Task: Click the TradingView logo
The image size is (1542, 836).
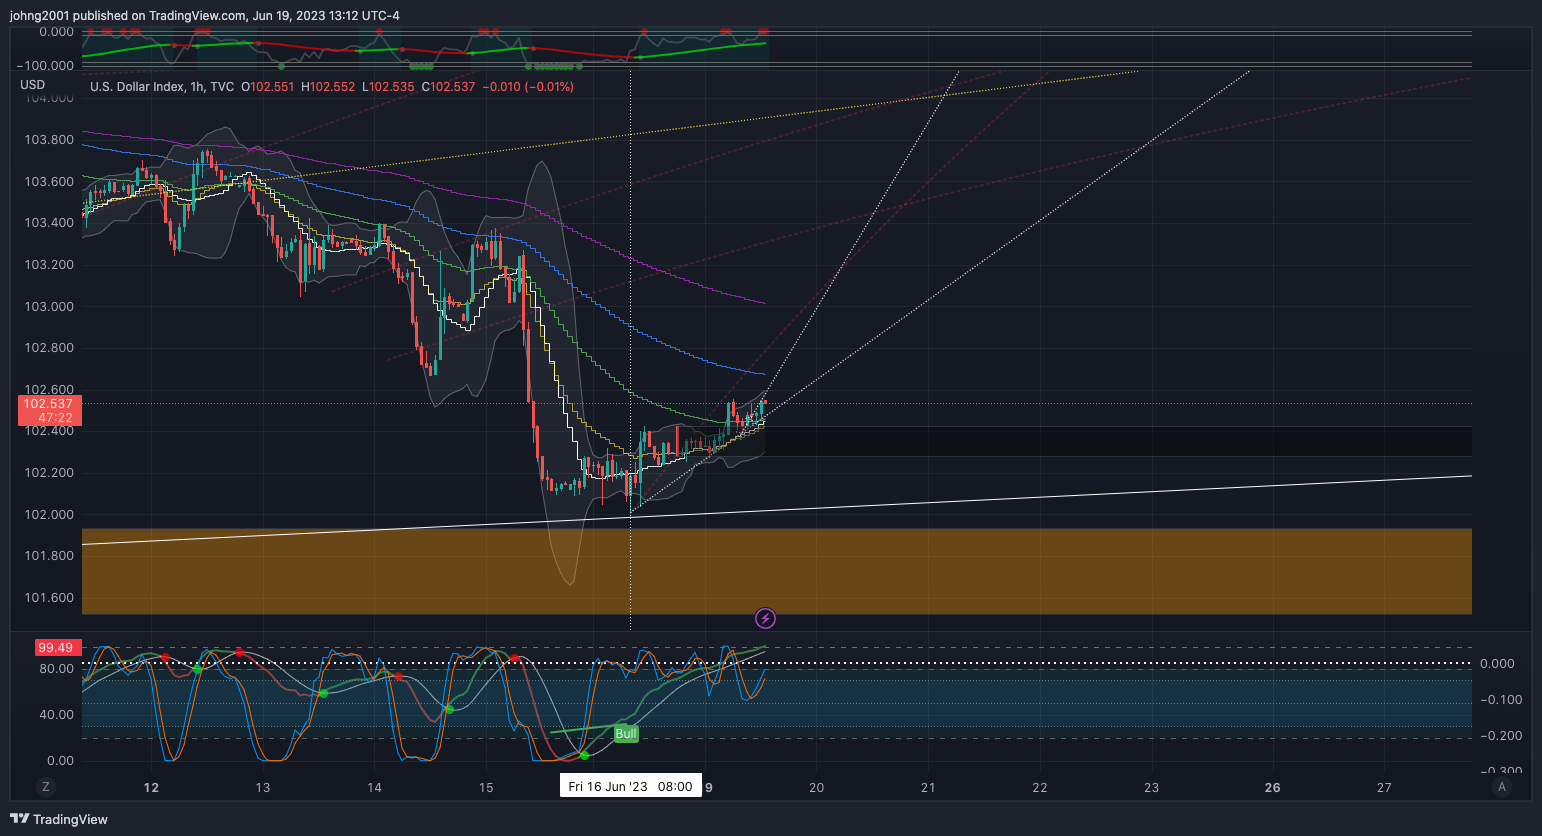Action: click(59, 819)
